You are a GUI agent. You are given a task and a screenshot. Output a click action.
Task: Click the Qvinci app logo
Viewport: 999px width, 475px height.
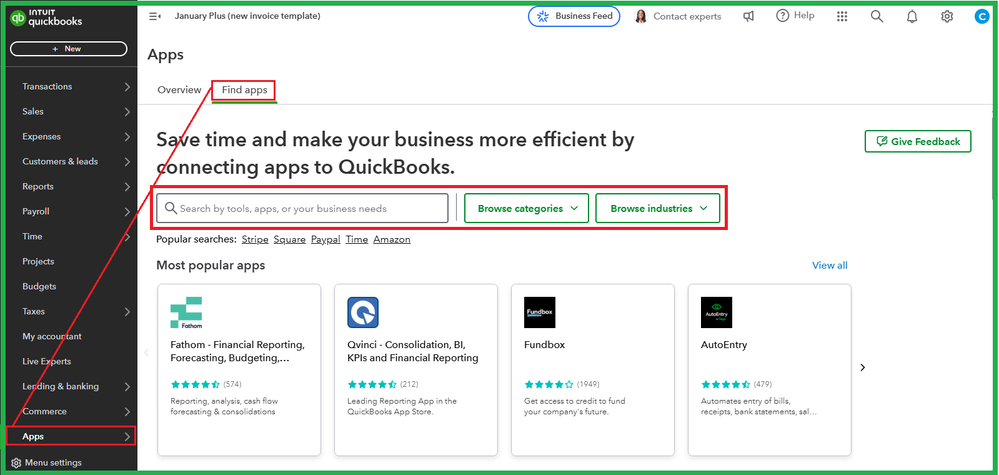[x=363, y=312]
